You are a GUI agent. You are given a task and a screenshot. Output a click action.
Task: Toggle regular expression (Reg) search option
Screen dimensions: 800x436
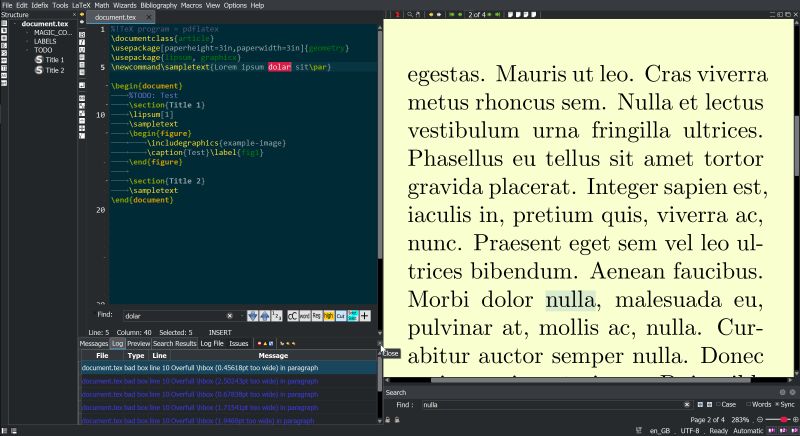pos(316,316)
